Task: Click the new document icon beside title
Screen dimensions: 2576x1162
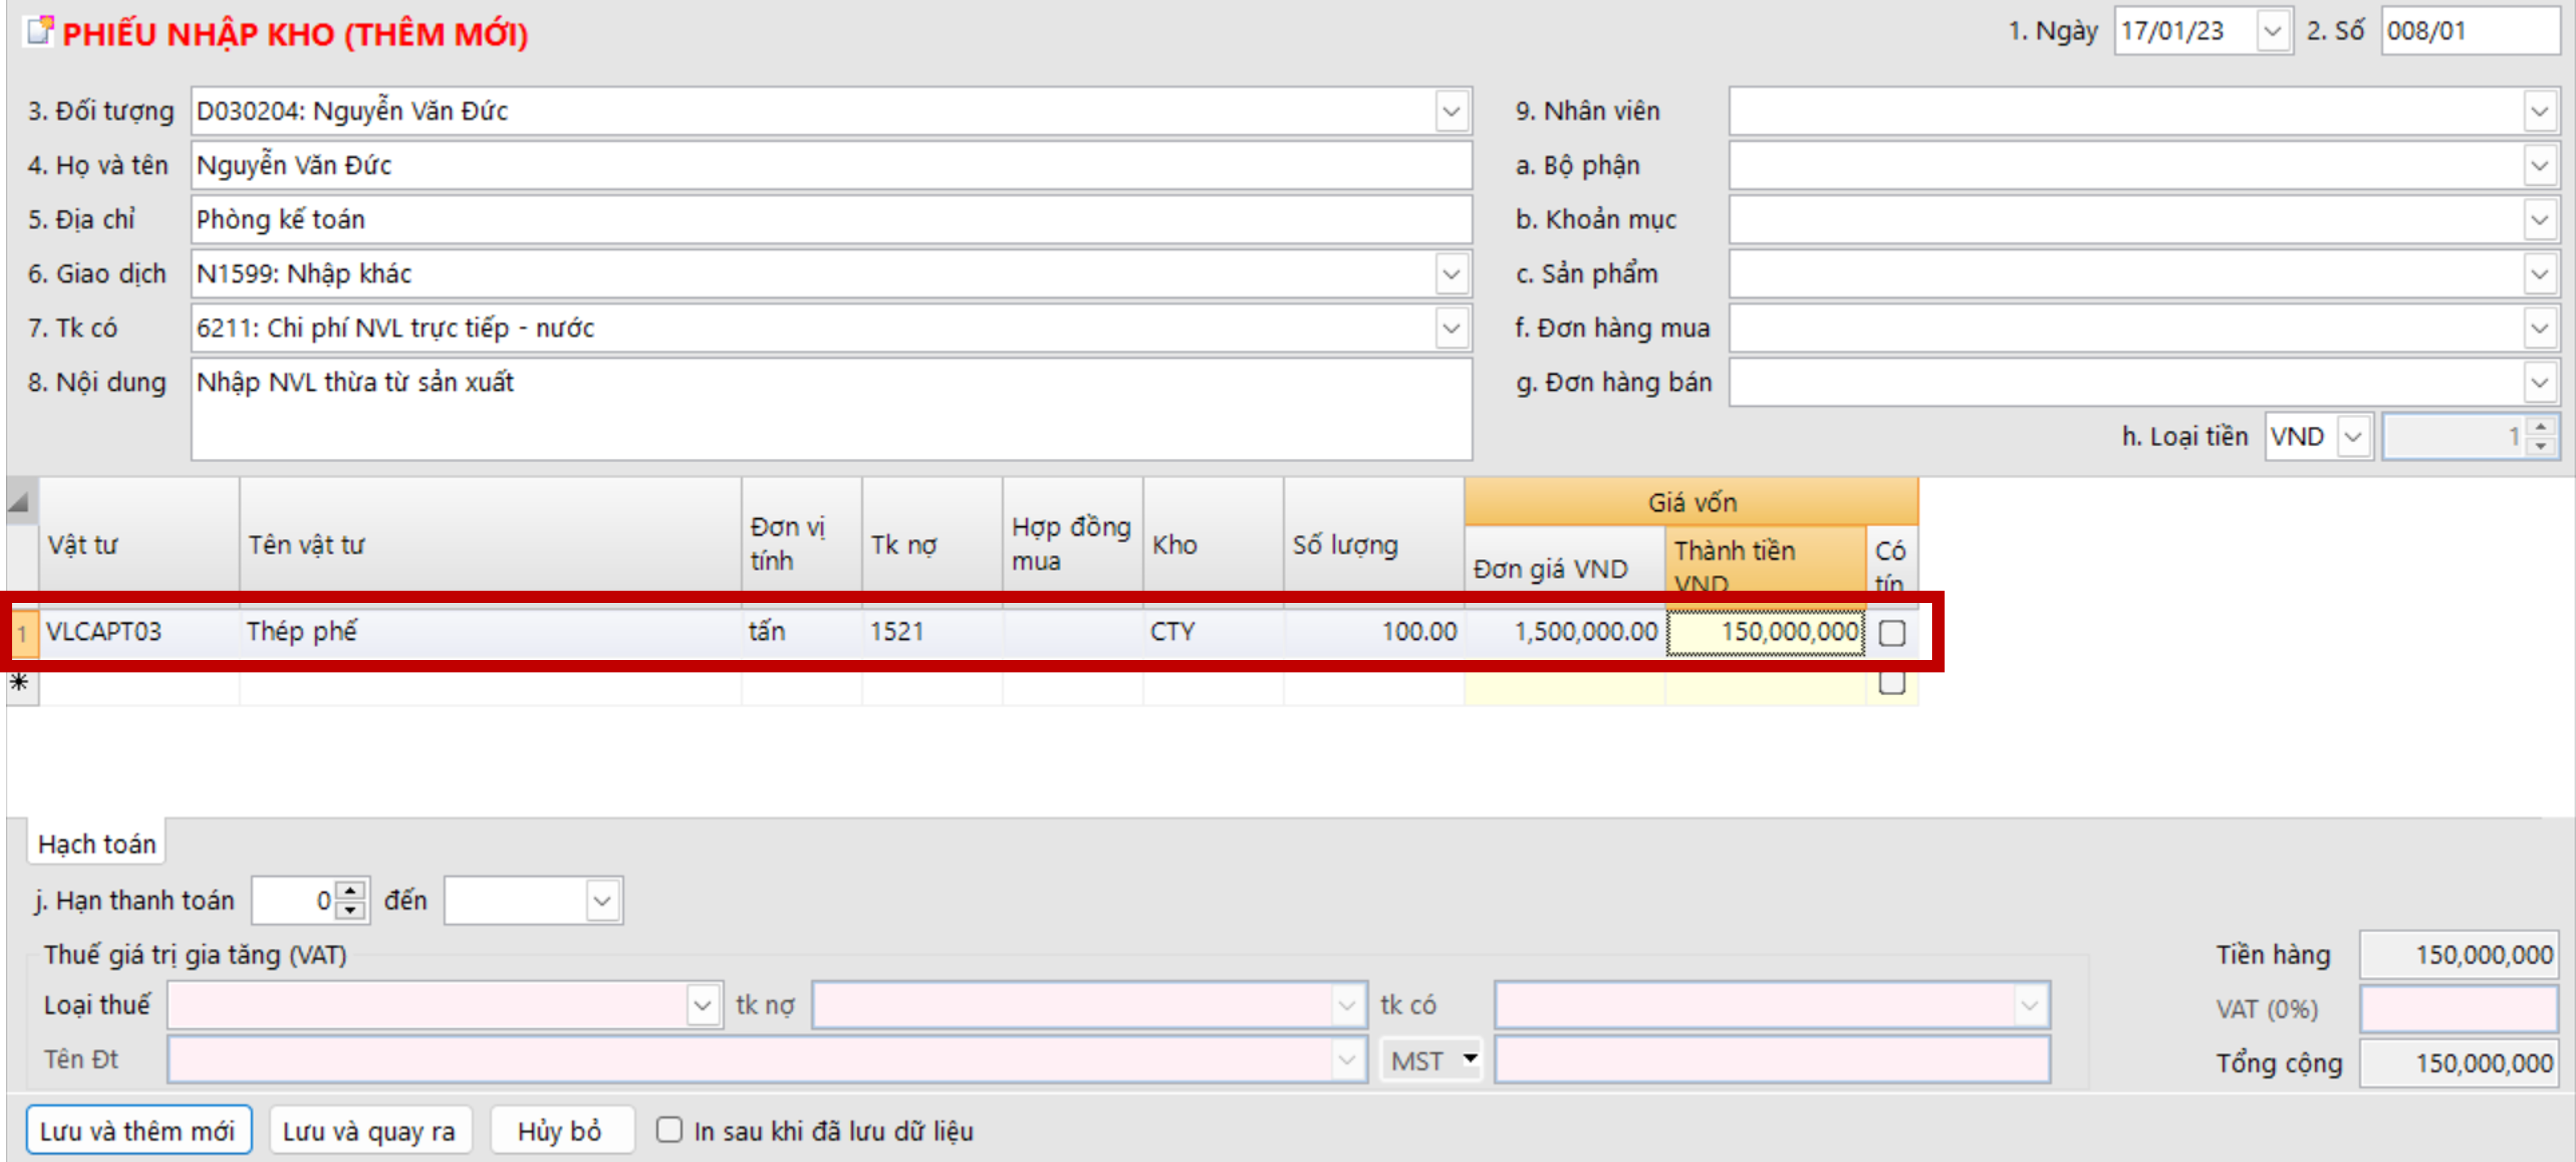Action: click(39, 31)
